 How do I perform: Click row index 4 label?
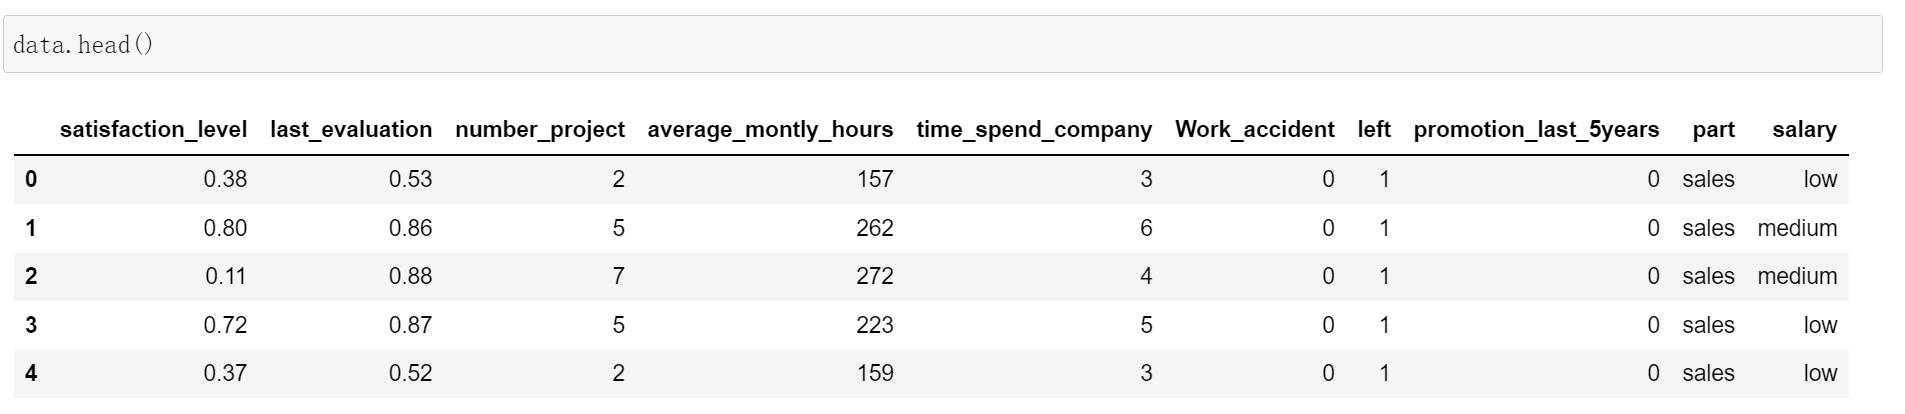point(31,374)
